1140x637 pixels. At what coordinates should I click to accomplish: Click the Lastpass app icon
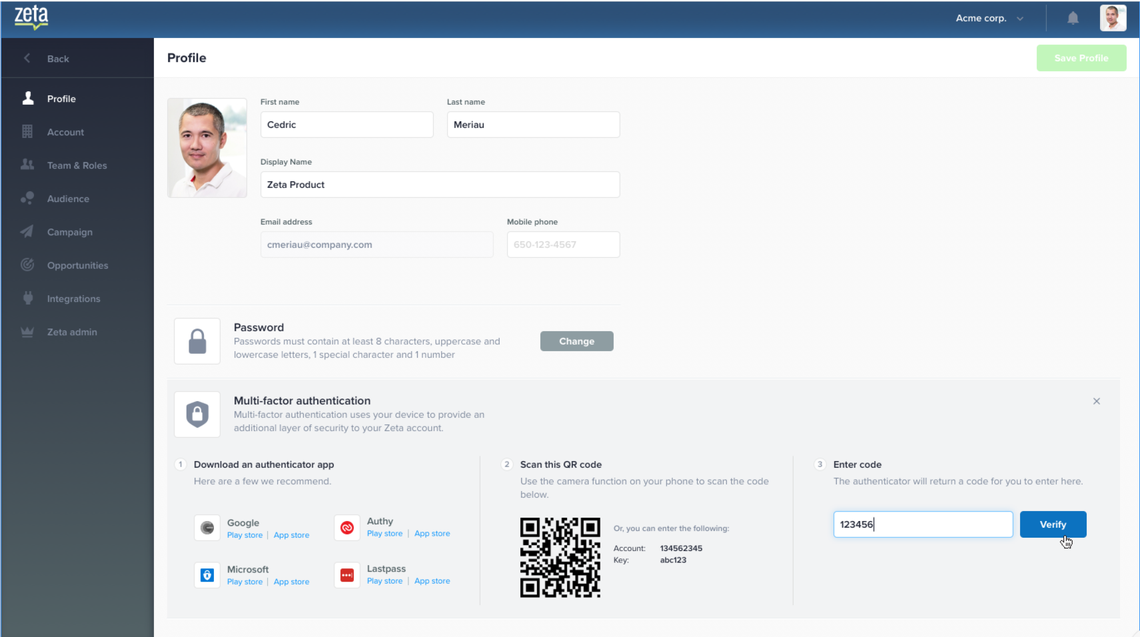[347, 575]
